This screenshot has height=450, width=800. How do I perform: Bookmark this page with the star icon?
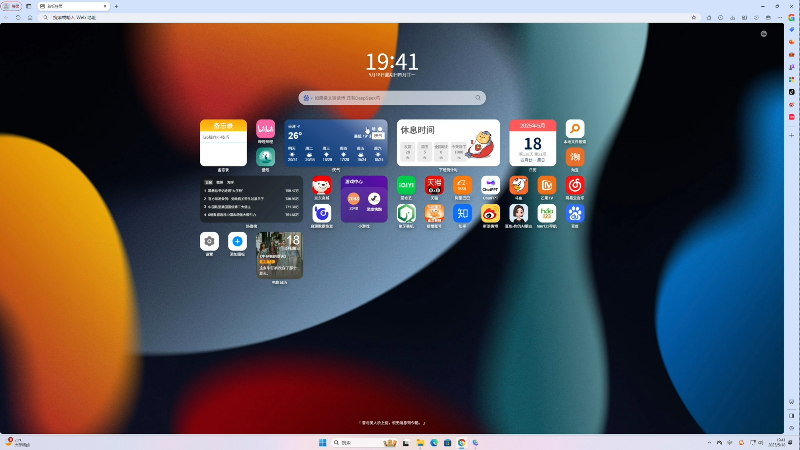click(693, 17)
